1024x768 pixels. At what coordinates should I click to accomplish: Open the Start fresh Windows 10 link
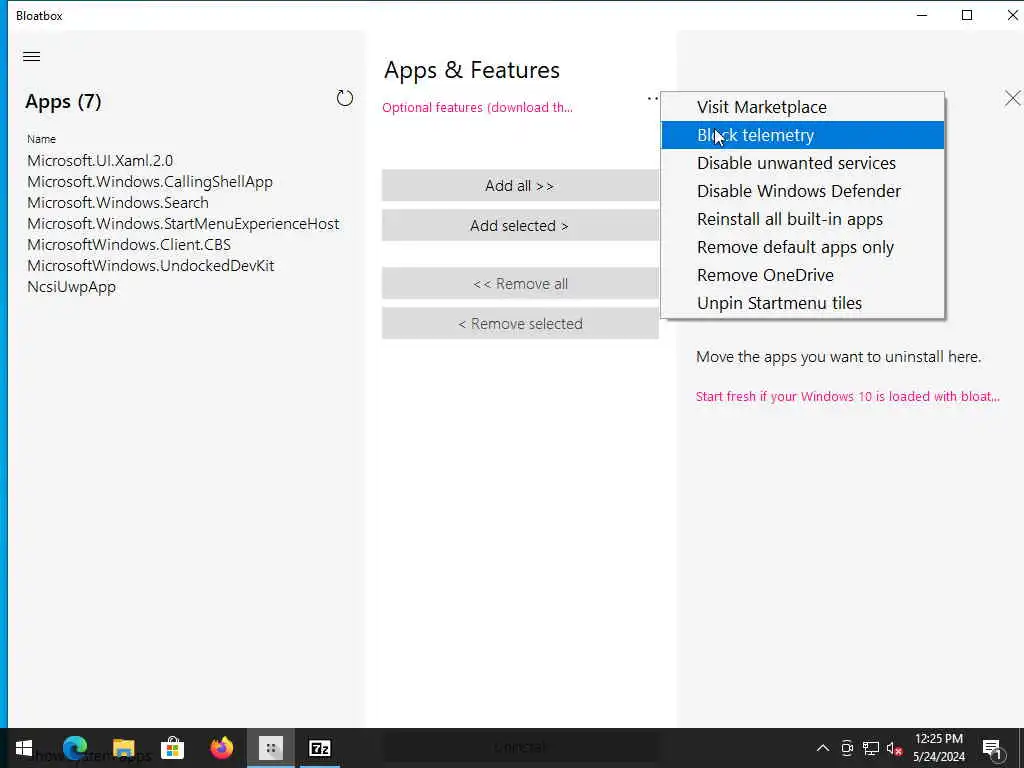pos(848,396)
